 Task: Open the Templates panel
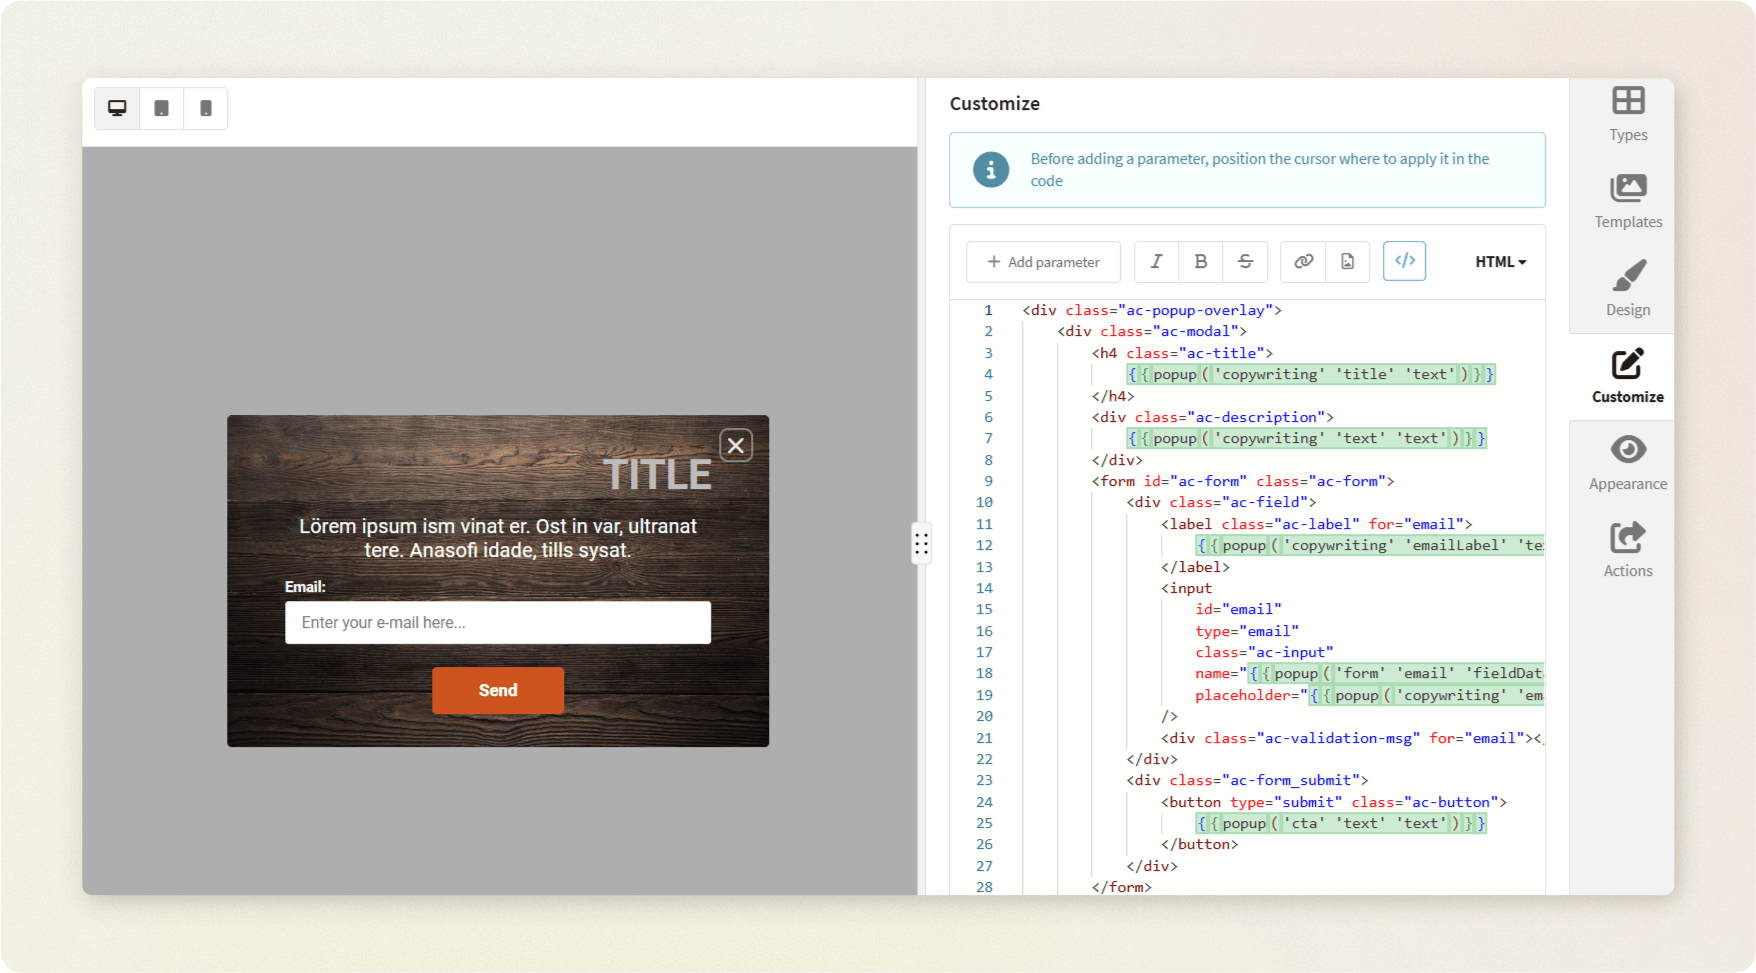(1627, 201)
